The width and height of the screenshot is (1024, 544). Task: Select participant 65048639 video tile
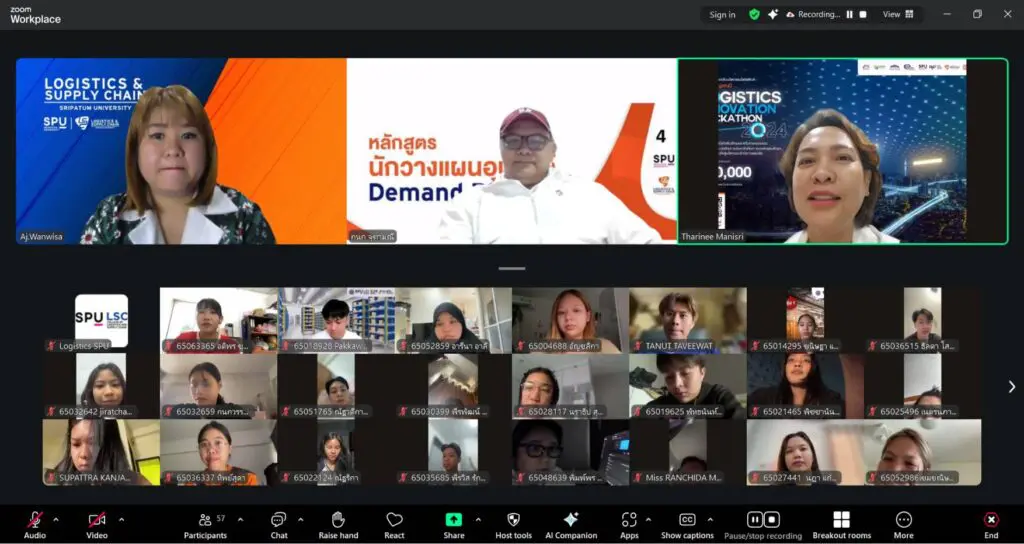571,452
